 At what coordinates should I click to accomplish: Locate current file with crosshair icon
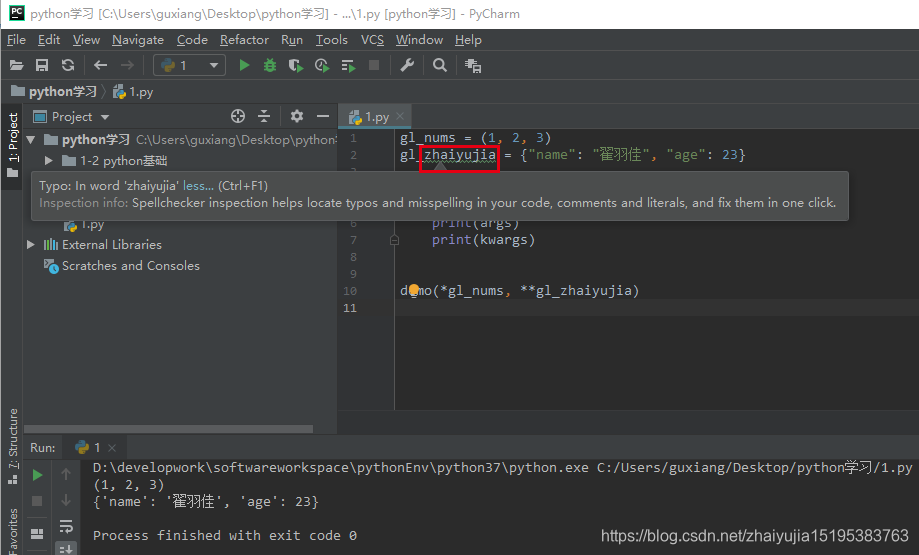pyautogui.click(x=238, y=116)
